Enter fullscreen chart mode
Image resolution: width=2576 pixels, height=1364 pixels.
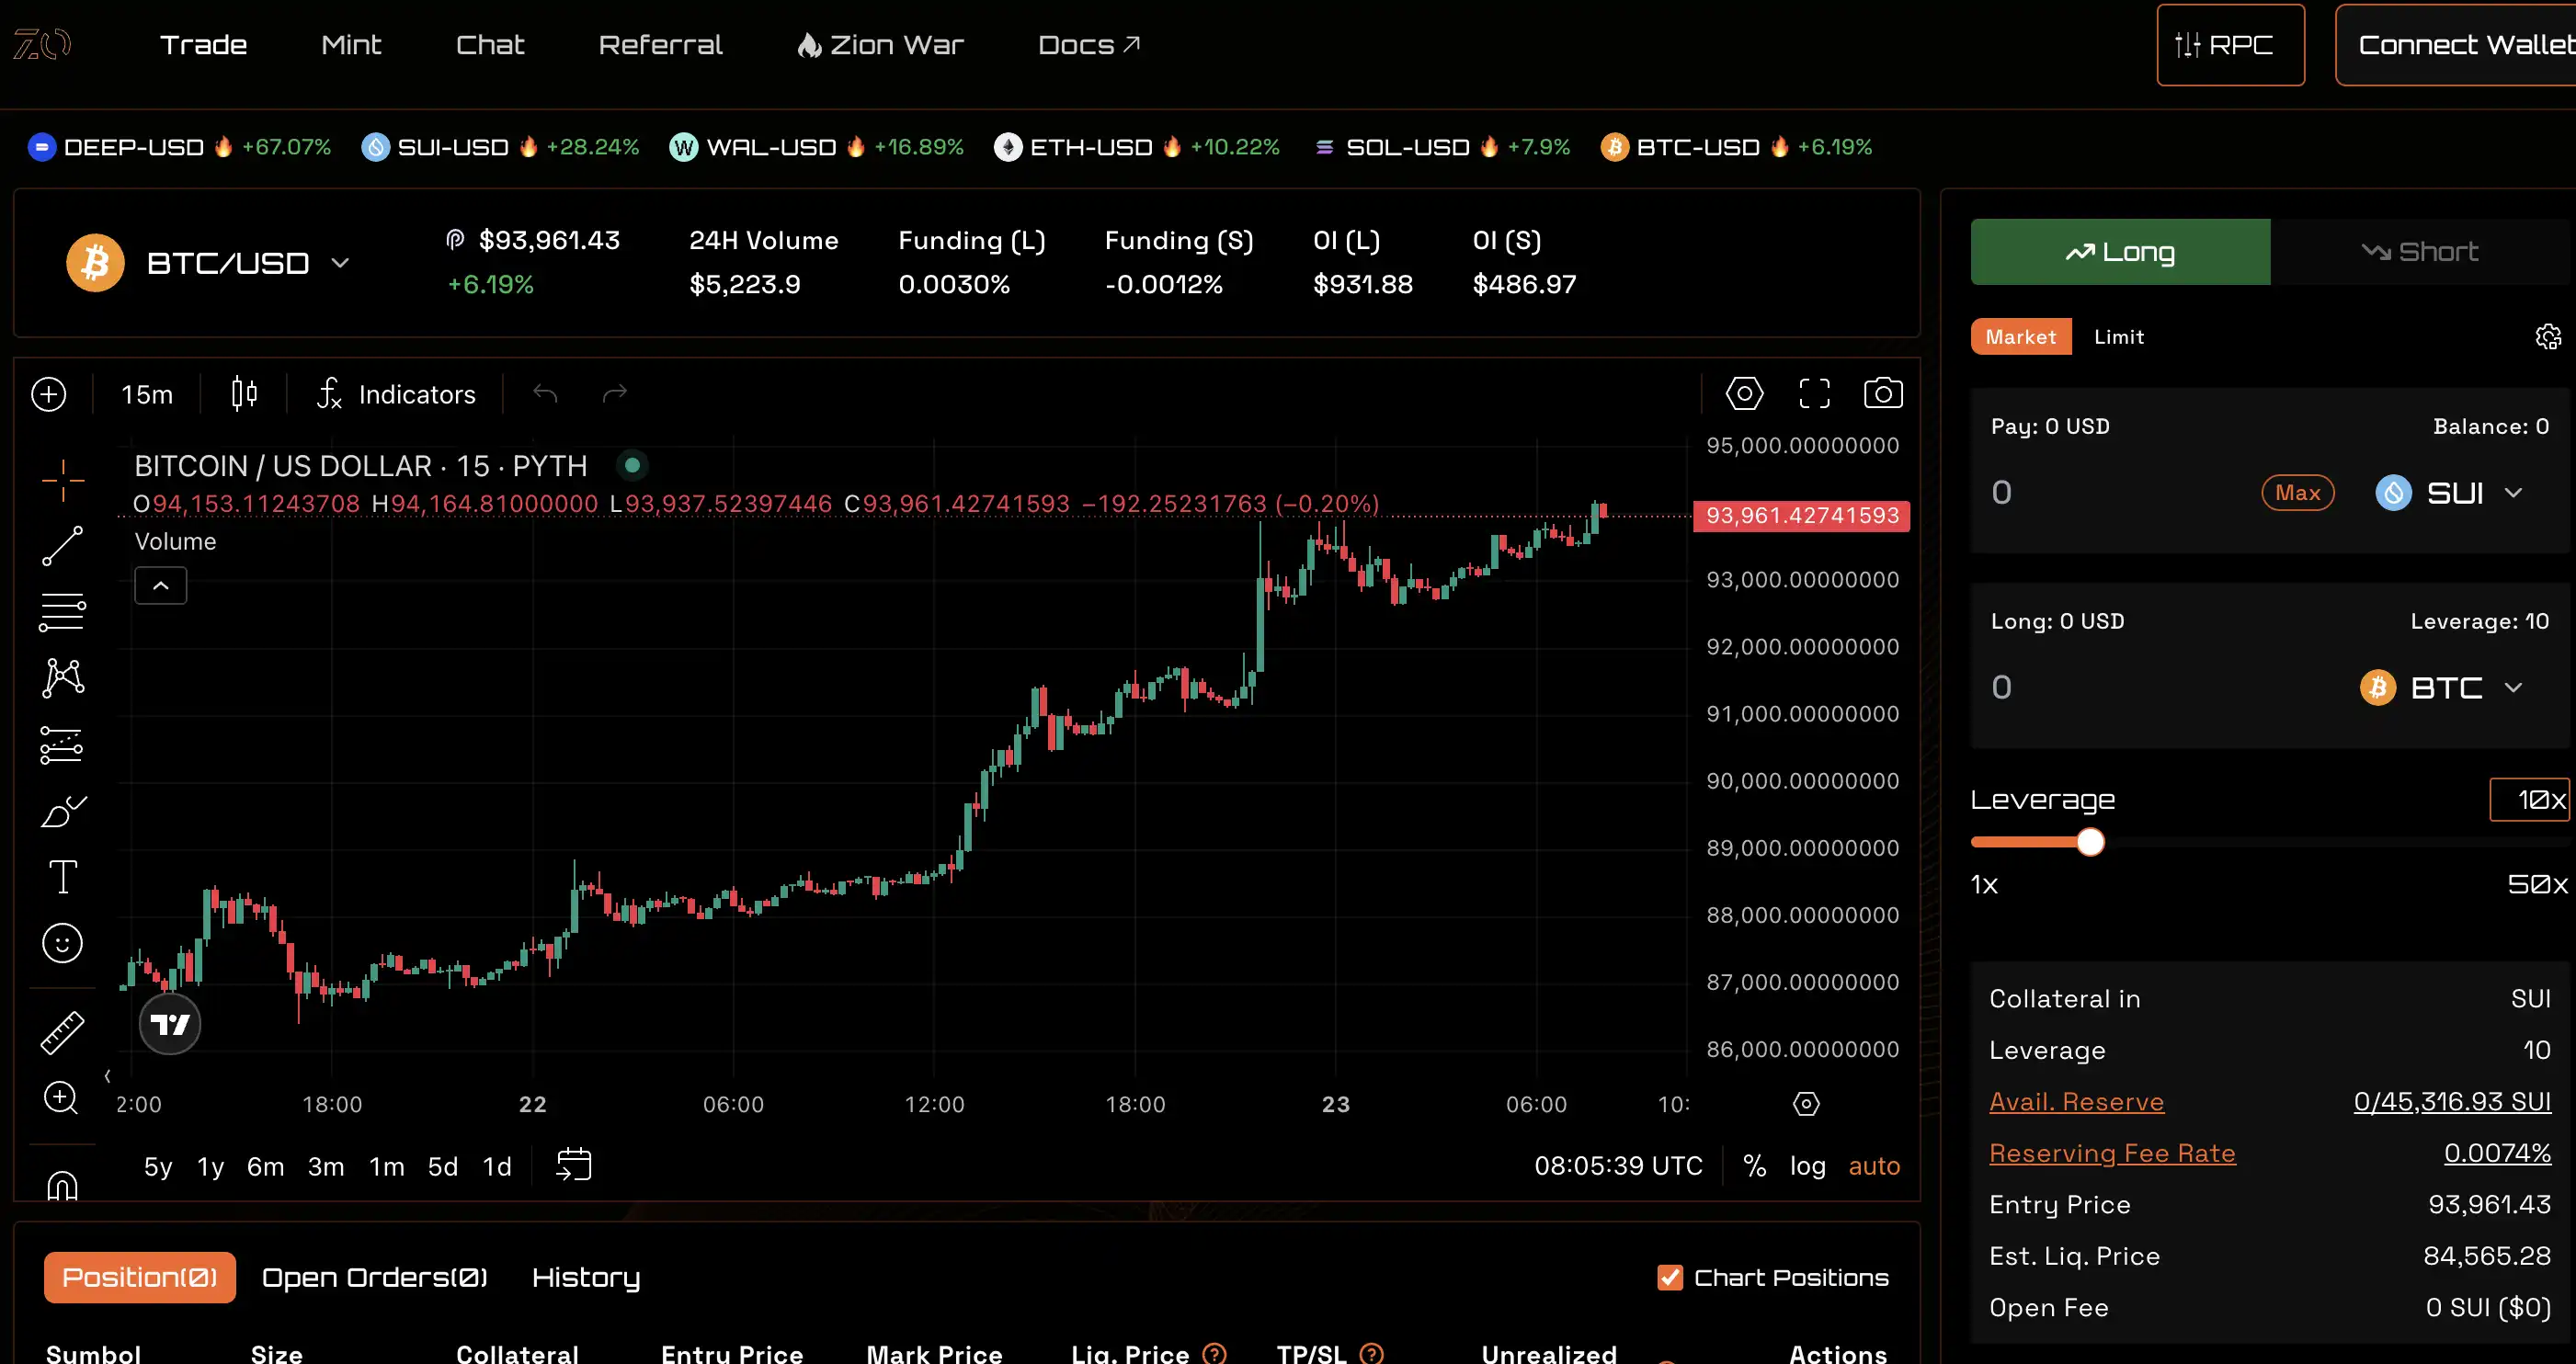pos(1814,394)
